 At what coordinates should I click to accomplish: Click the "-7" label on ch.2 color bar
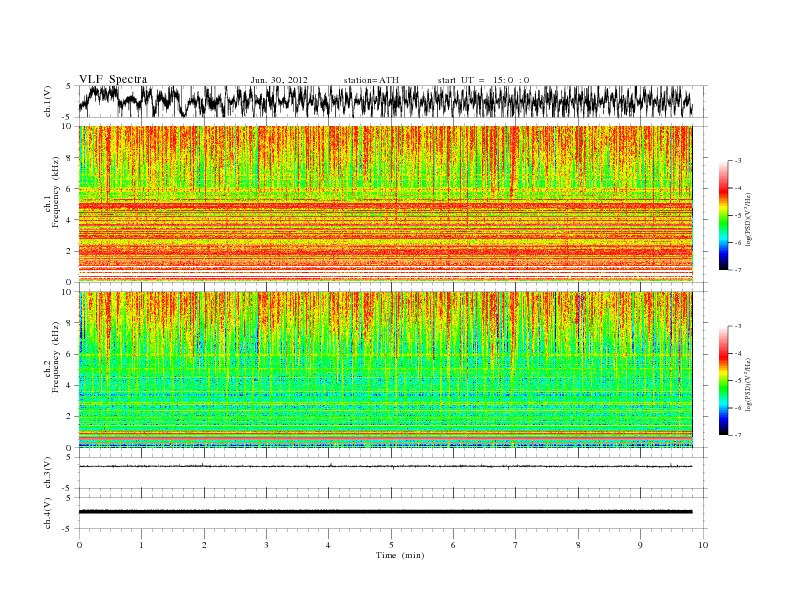[x=738, y=435]
